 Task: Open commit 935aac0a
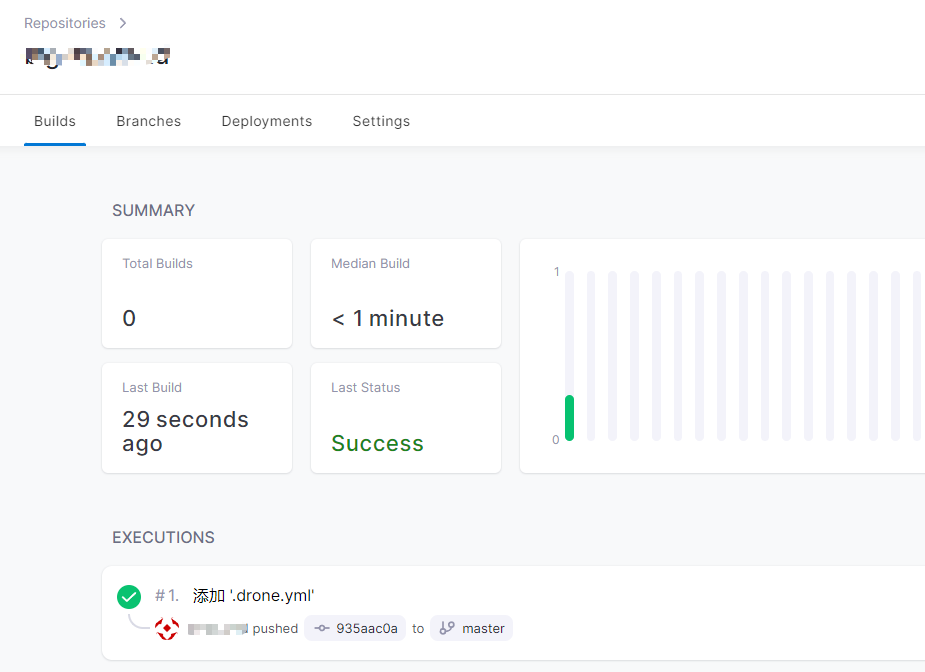[x=355, y=628]
